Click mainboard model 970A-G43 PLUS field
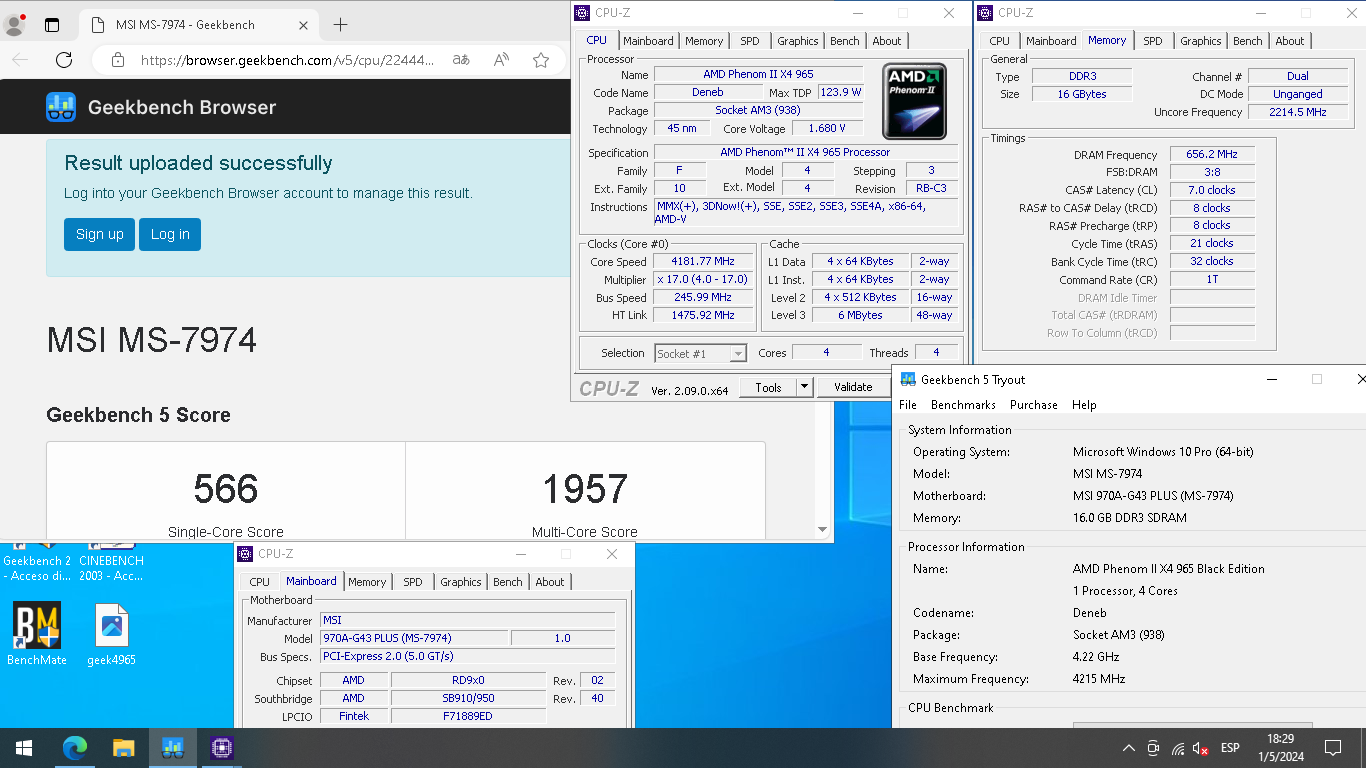This screenshot has height=768, width=1366. point(415,638)
